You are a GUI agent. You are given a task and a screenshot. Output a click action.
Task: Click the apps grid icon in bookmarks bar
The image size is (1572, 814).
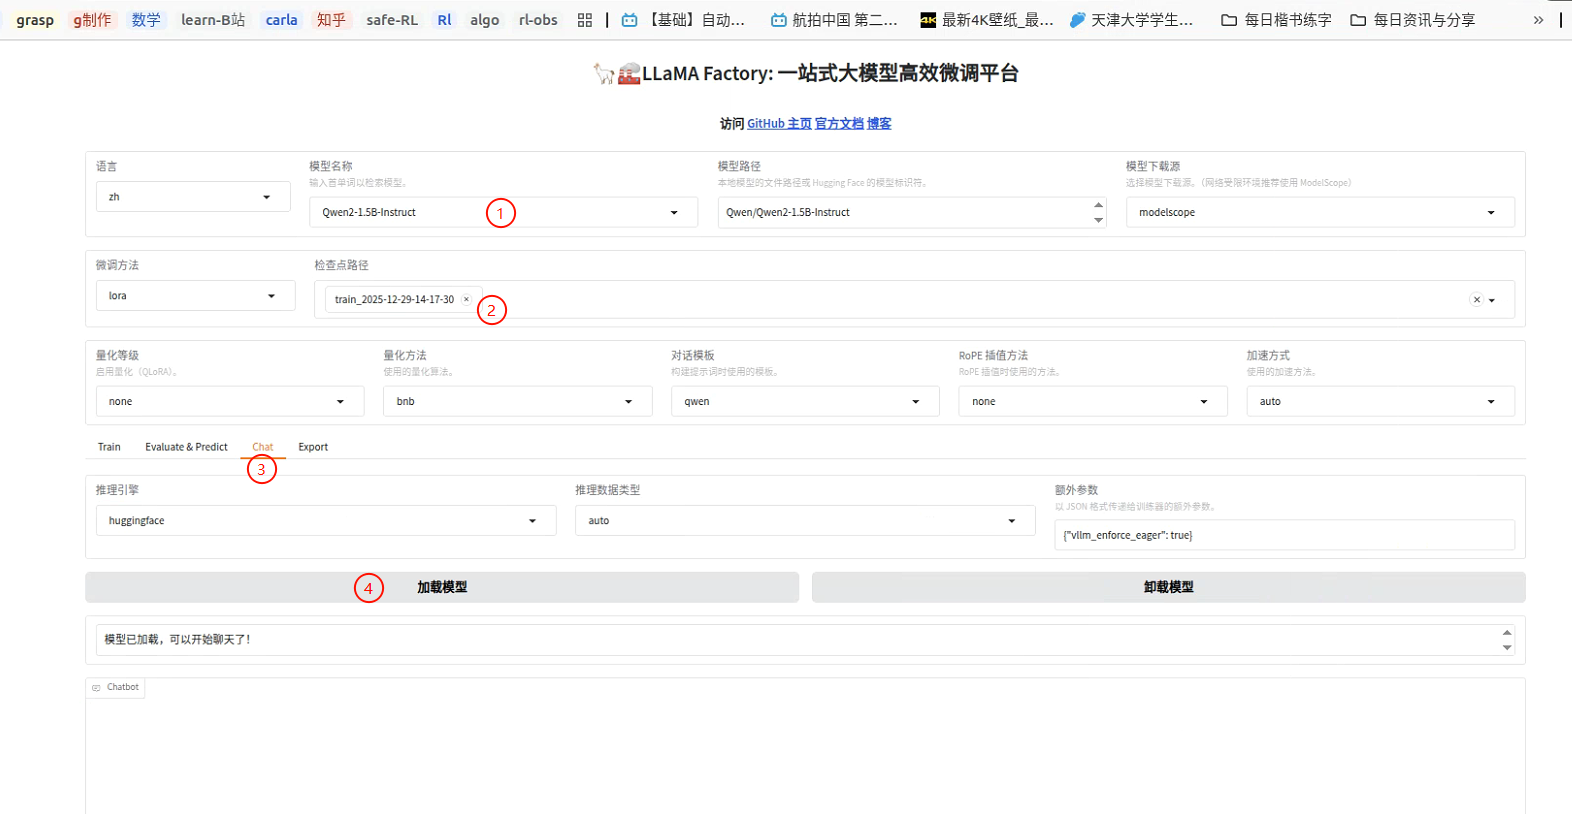pyautogui.click(x=585, y=20)
